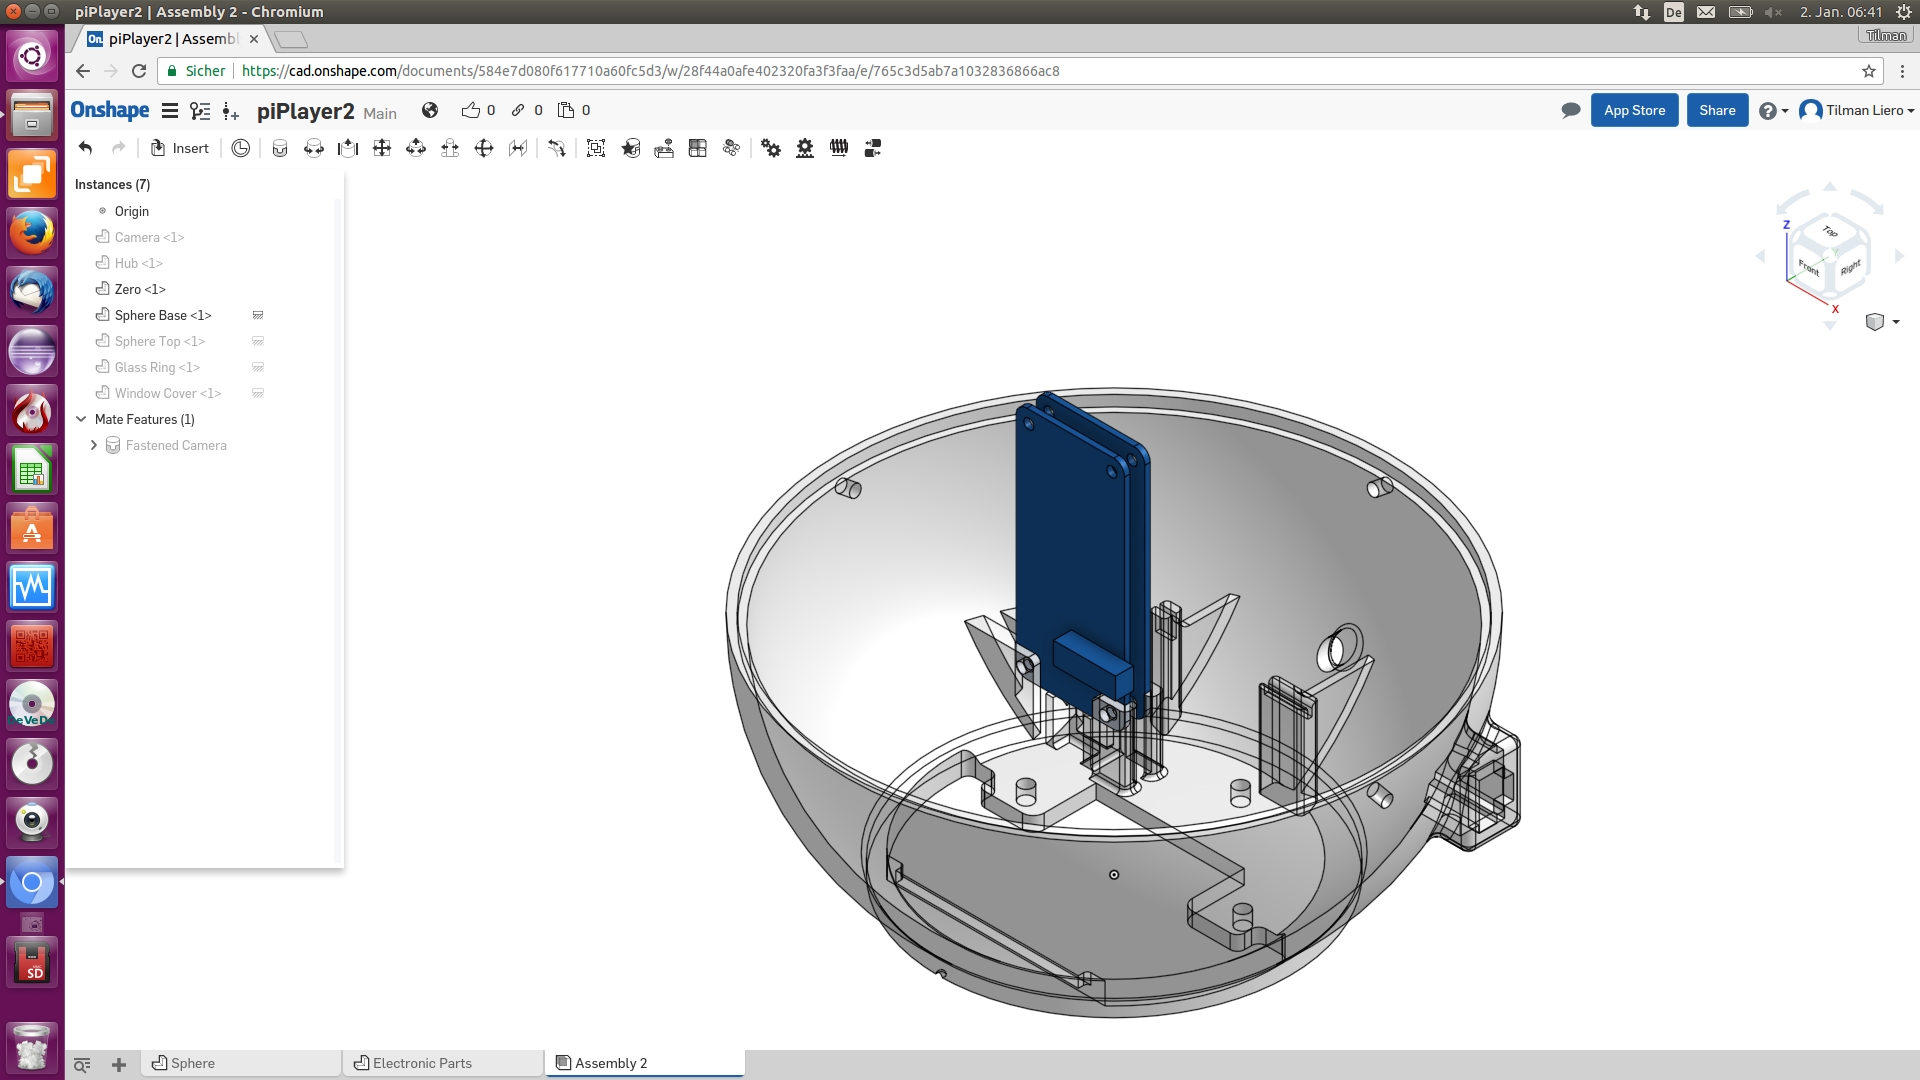Click the Top face of view cube
1920x1080 pixels.
tap(1830, 232)
